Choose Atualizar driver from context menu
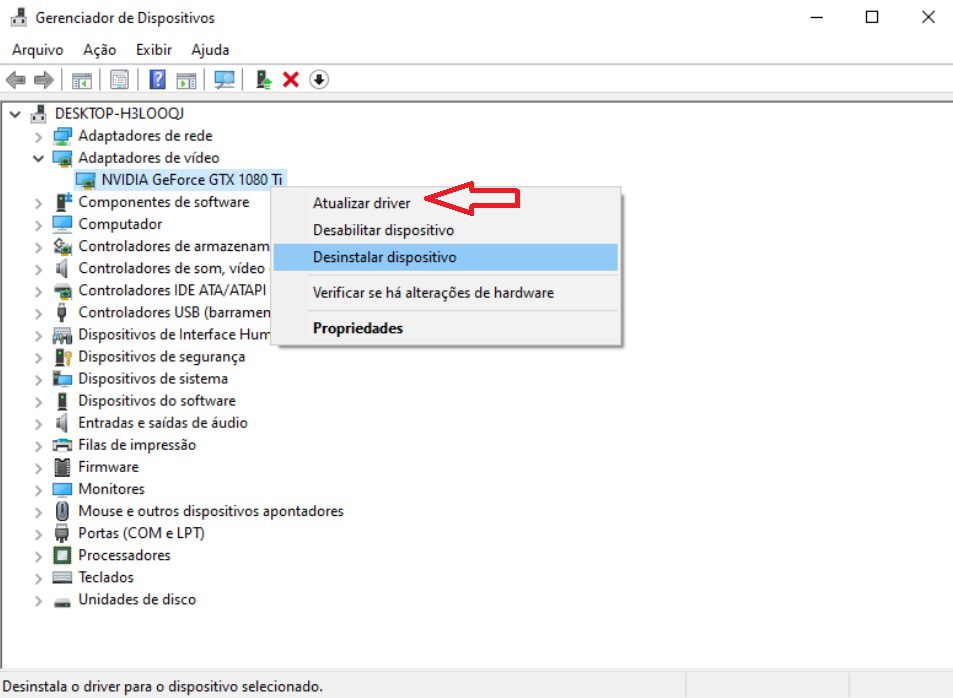 tap(361, 203)
